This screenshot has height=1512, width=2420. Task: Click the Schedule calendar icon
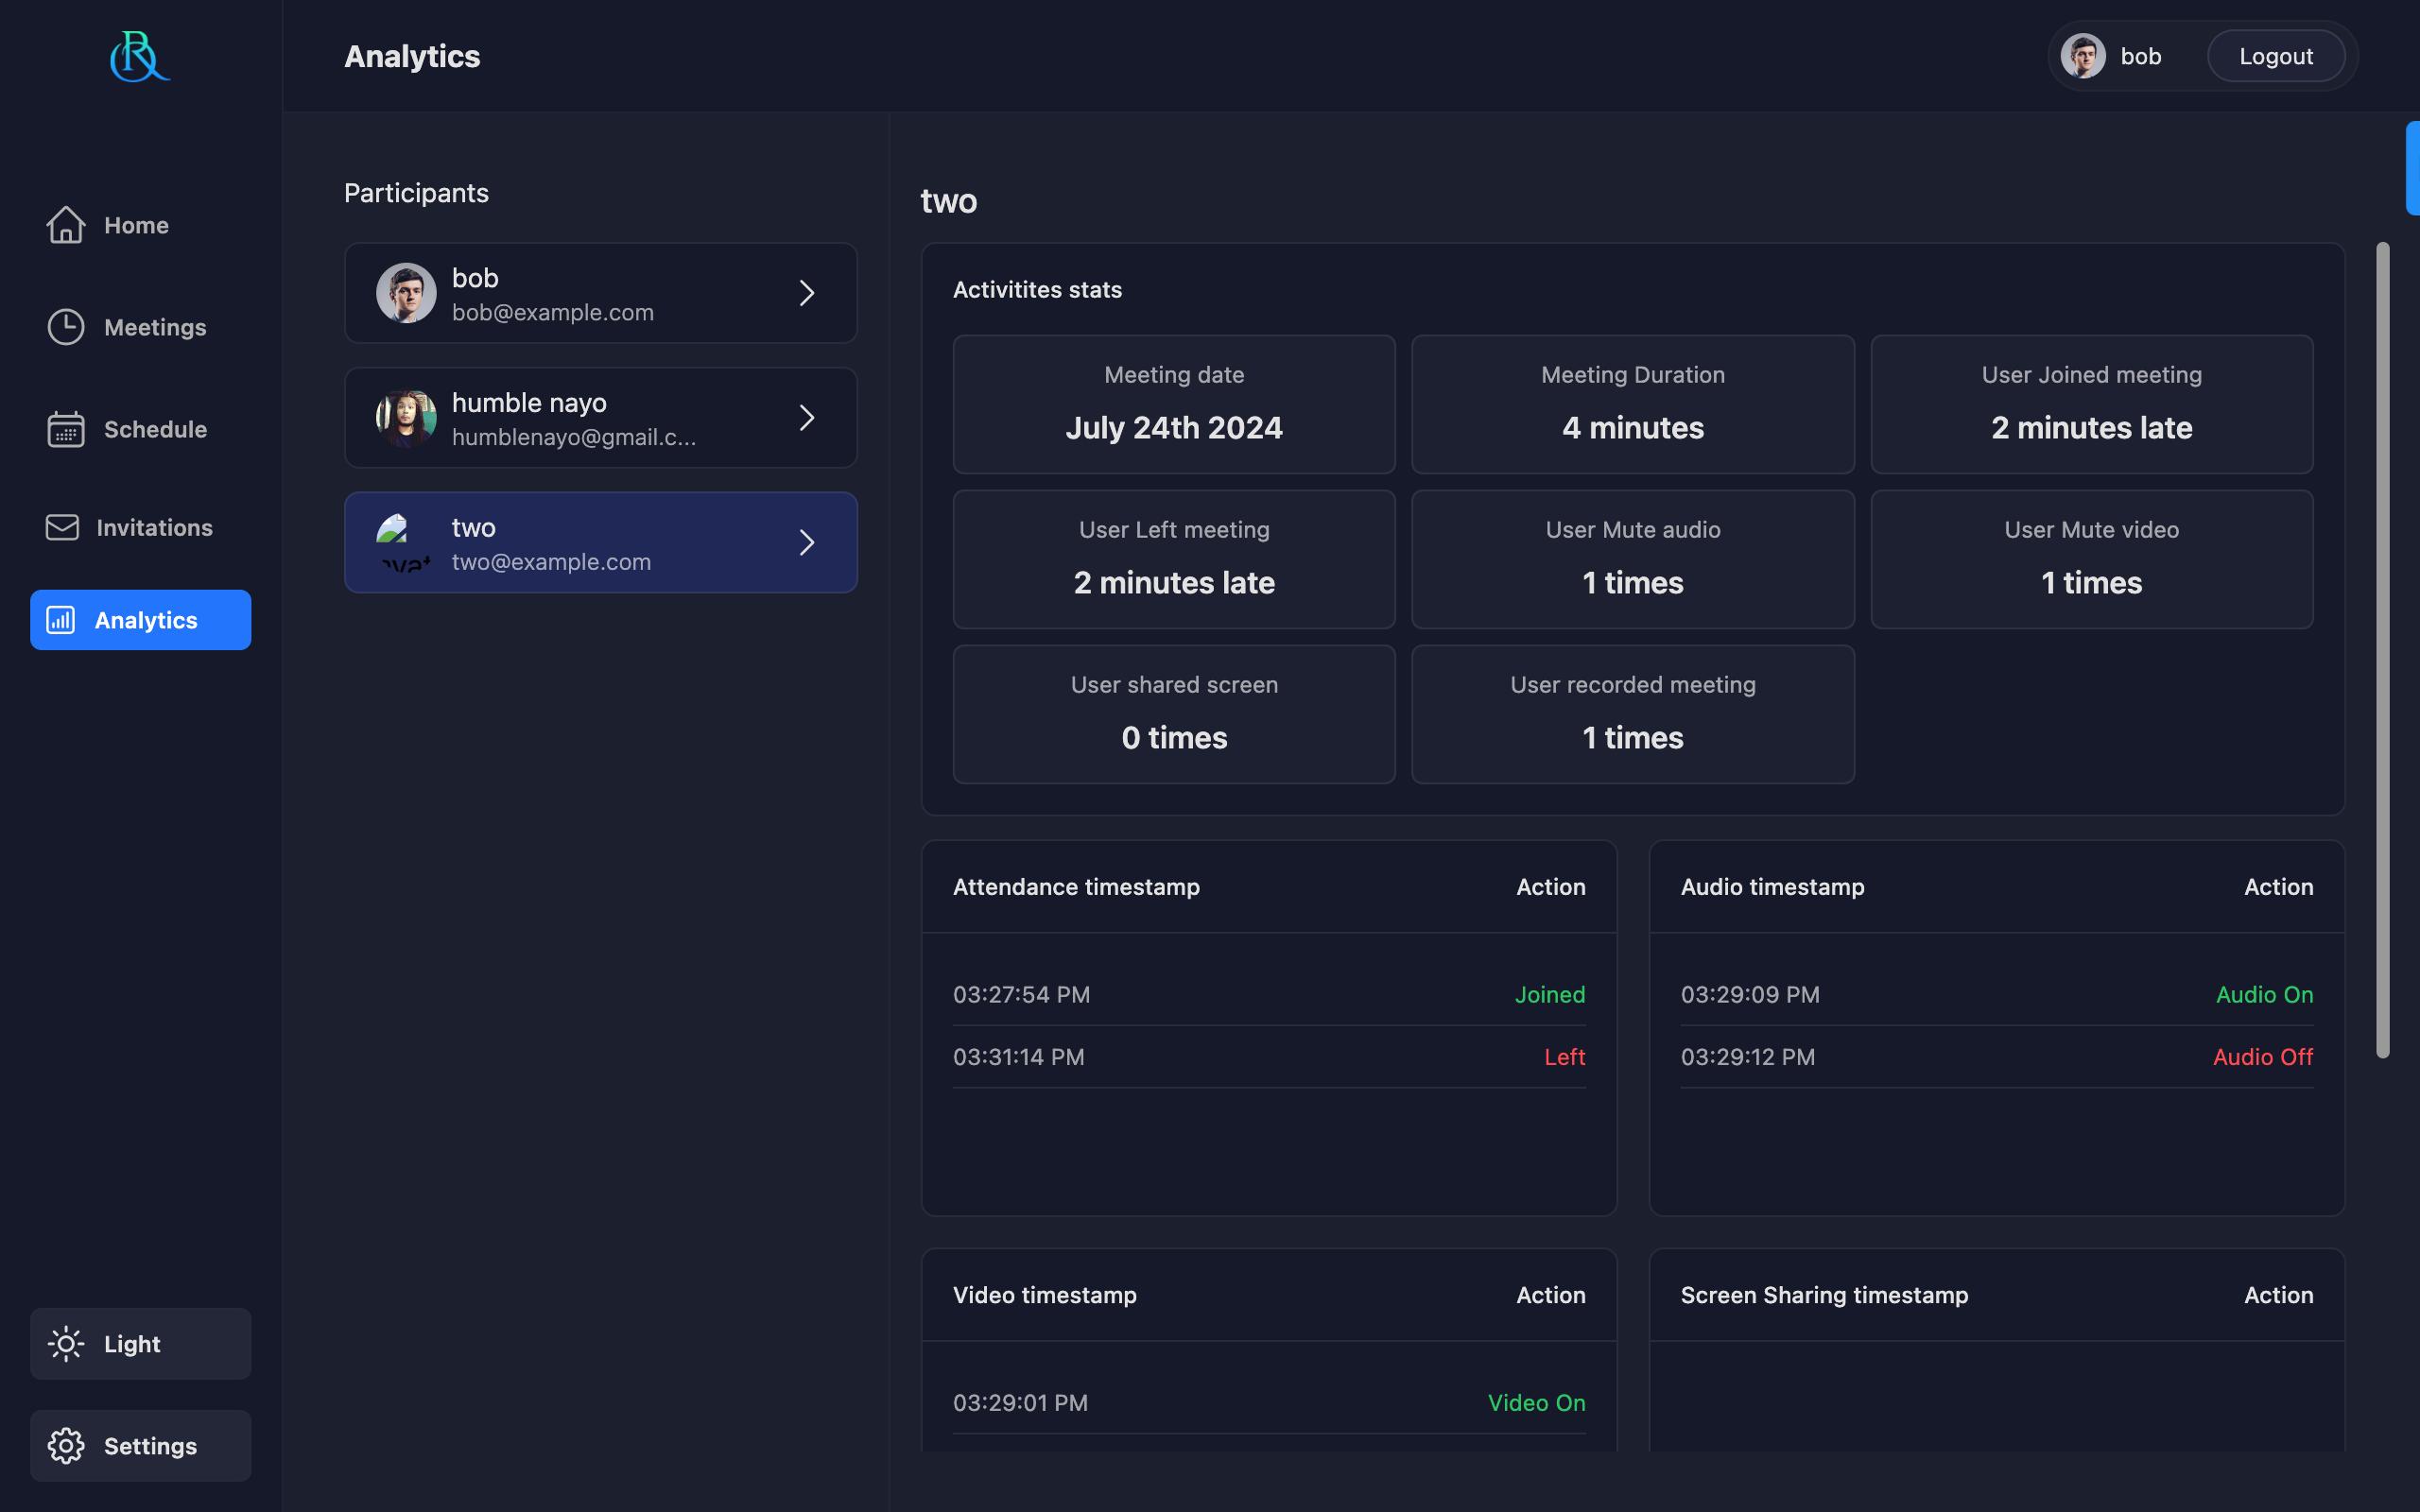[66, 429]
